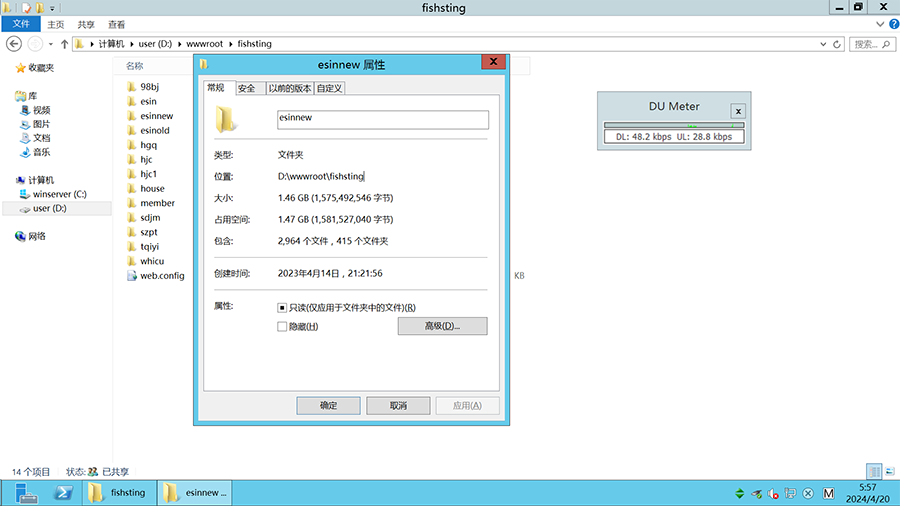This screenshot has height=506, width=900.
Task: Select the web.config file
Action: click(x=160, y=275)
